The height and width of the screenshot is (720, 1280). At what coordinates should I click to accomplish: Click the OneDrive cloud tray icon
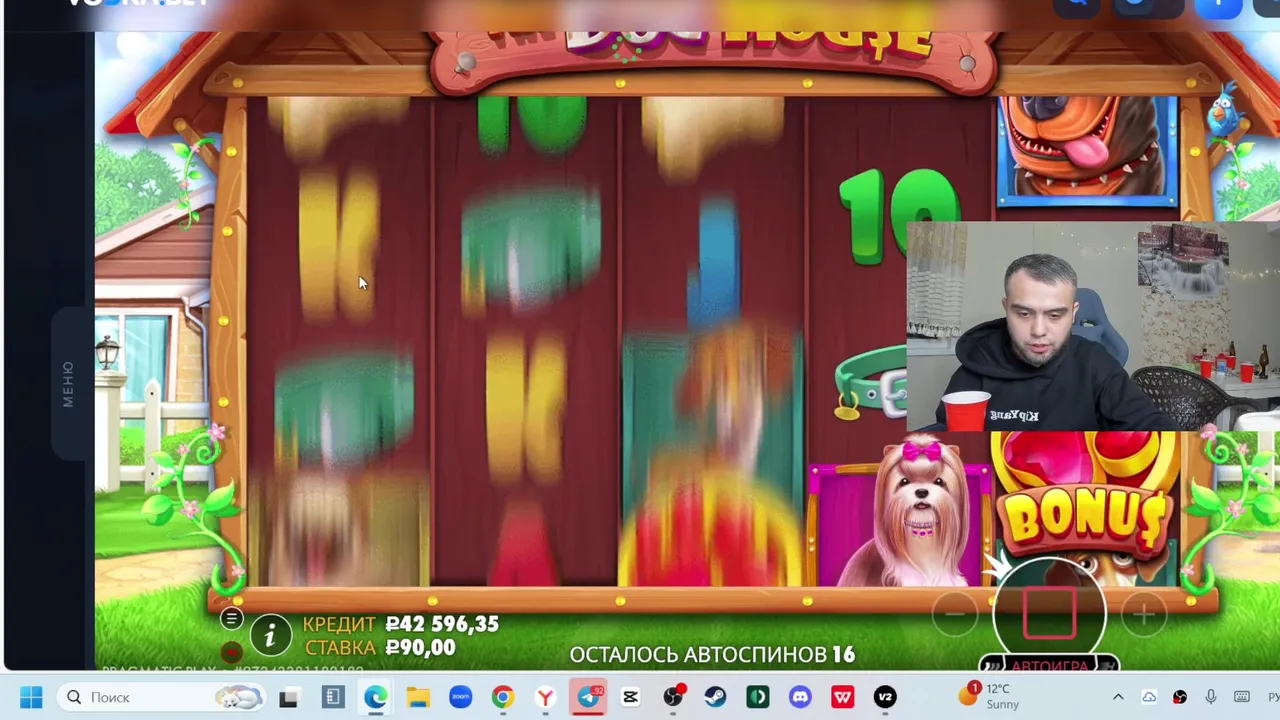coord(1149,697)
